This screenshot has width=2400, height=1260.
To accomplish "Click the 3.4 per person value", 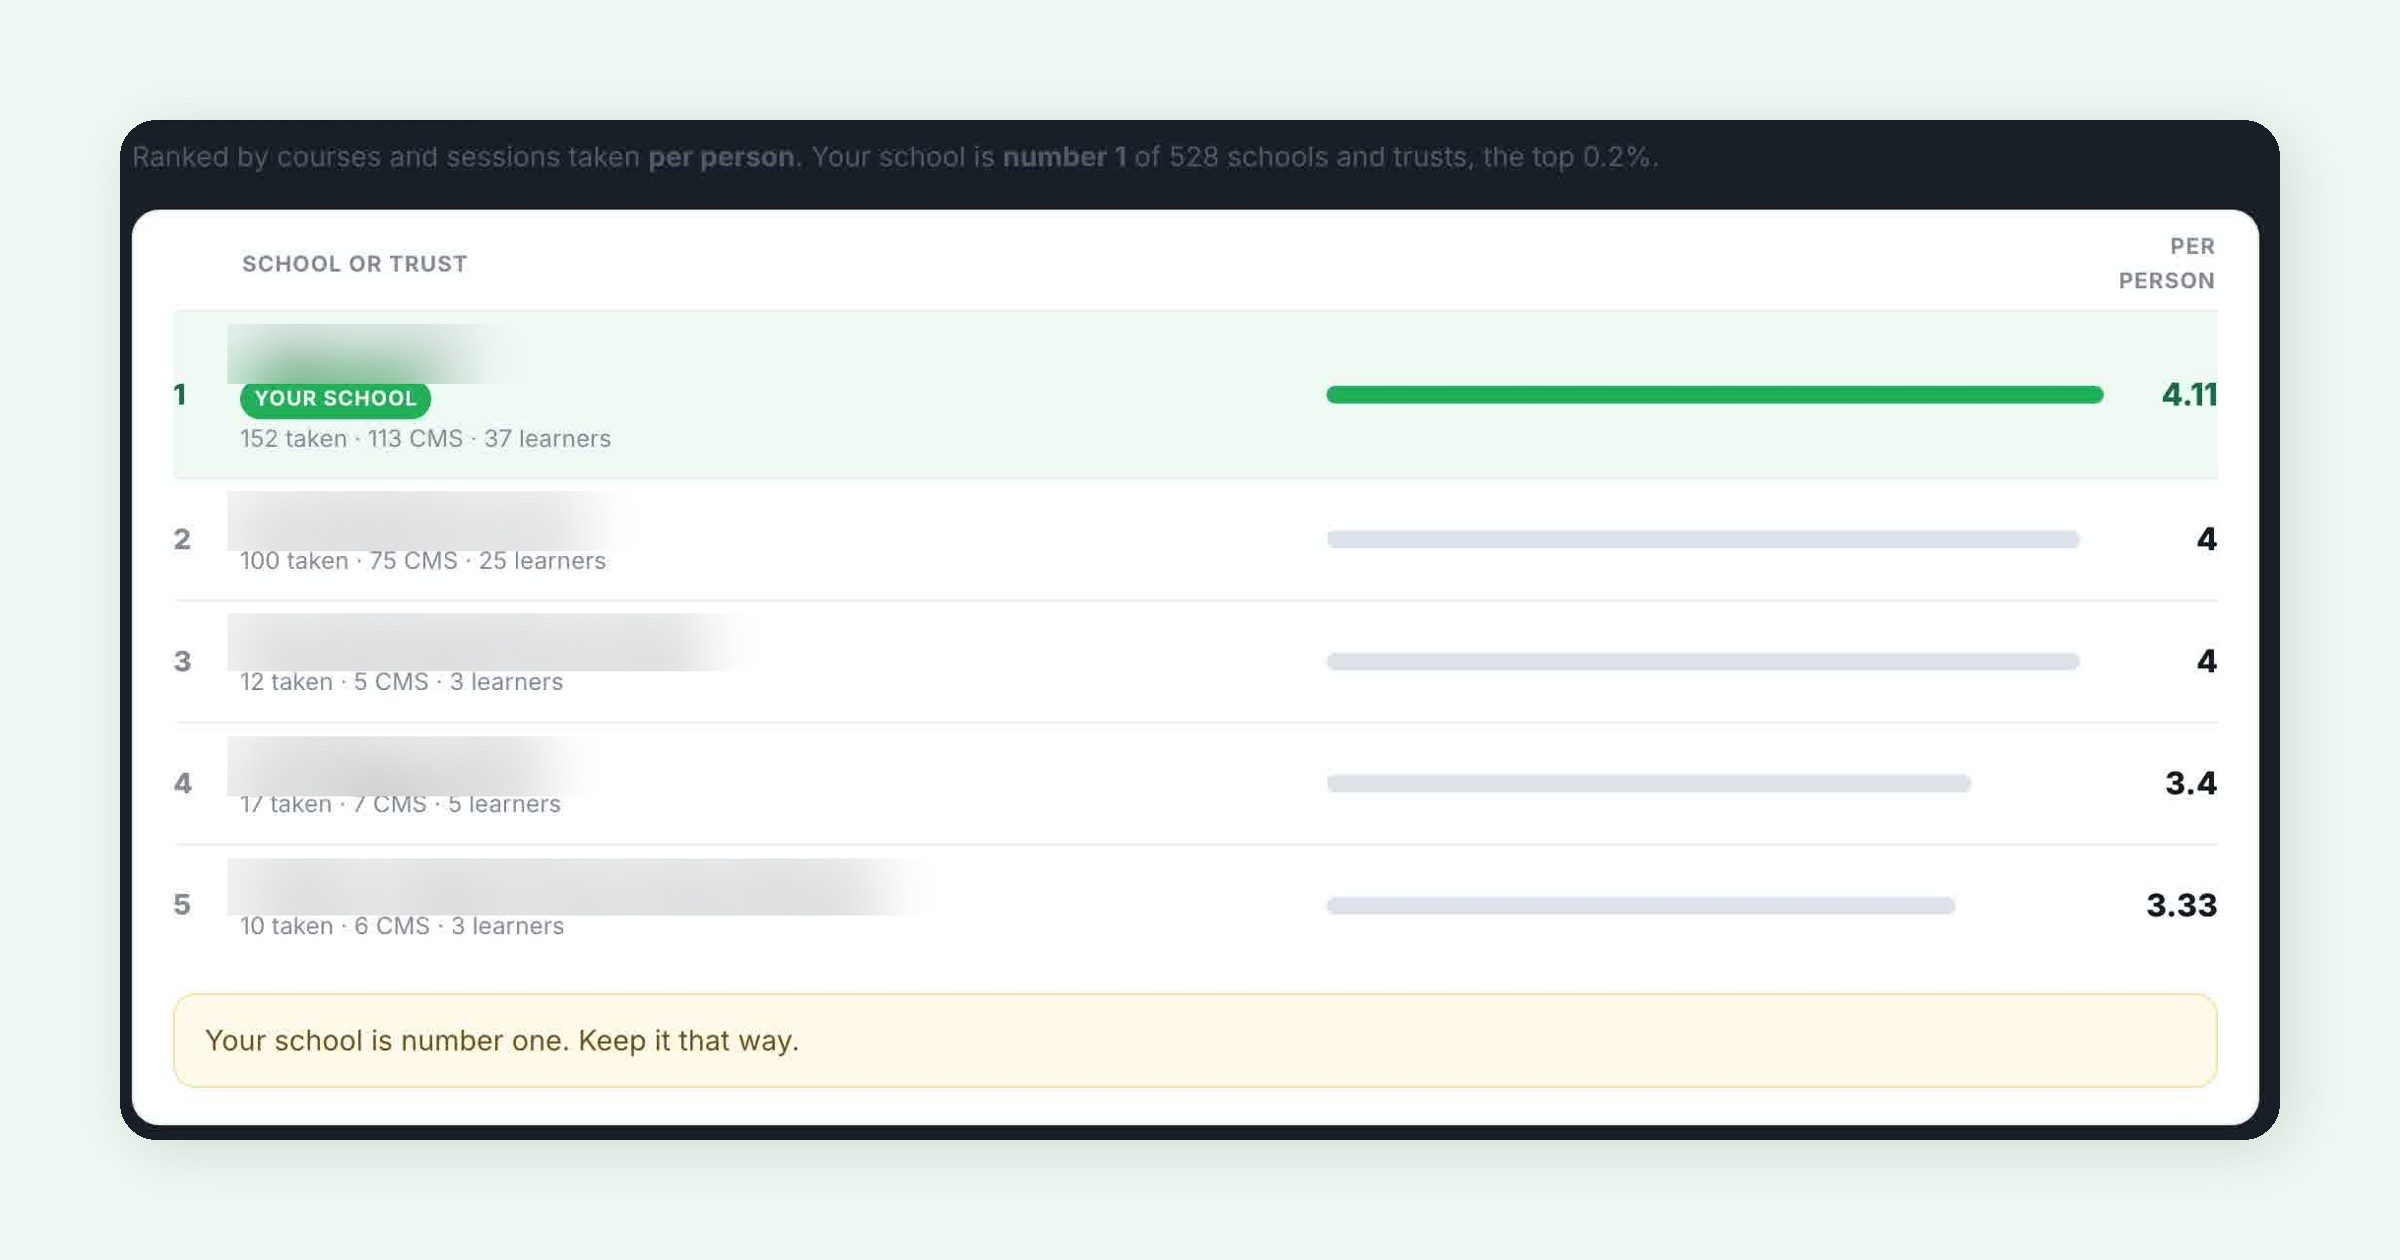I will click(x=2191, y=783).
